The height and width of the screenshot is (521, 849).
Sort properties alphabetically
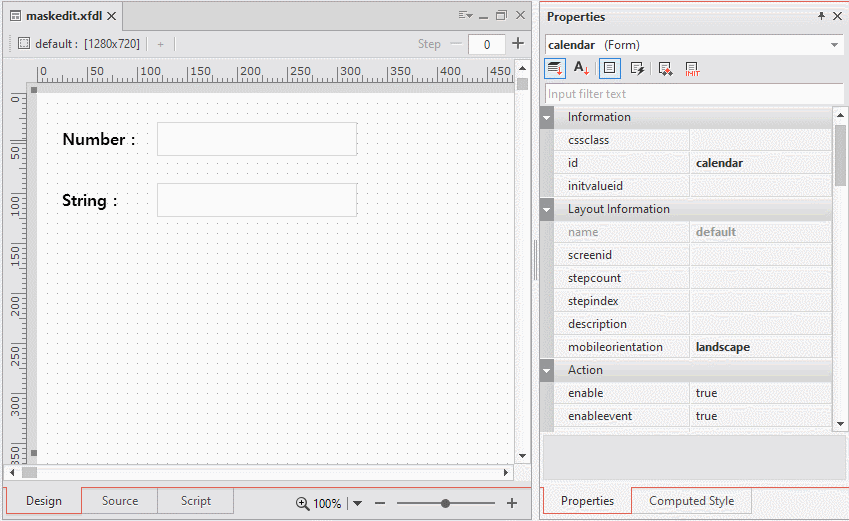point(581,68)
